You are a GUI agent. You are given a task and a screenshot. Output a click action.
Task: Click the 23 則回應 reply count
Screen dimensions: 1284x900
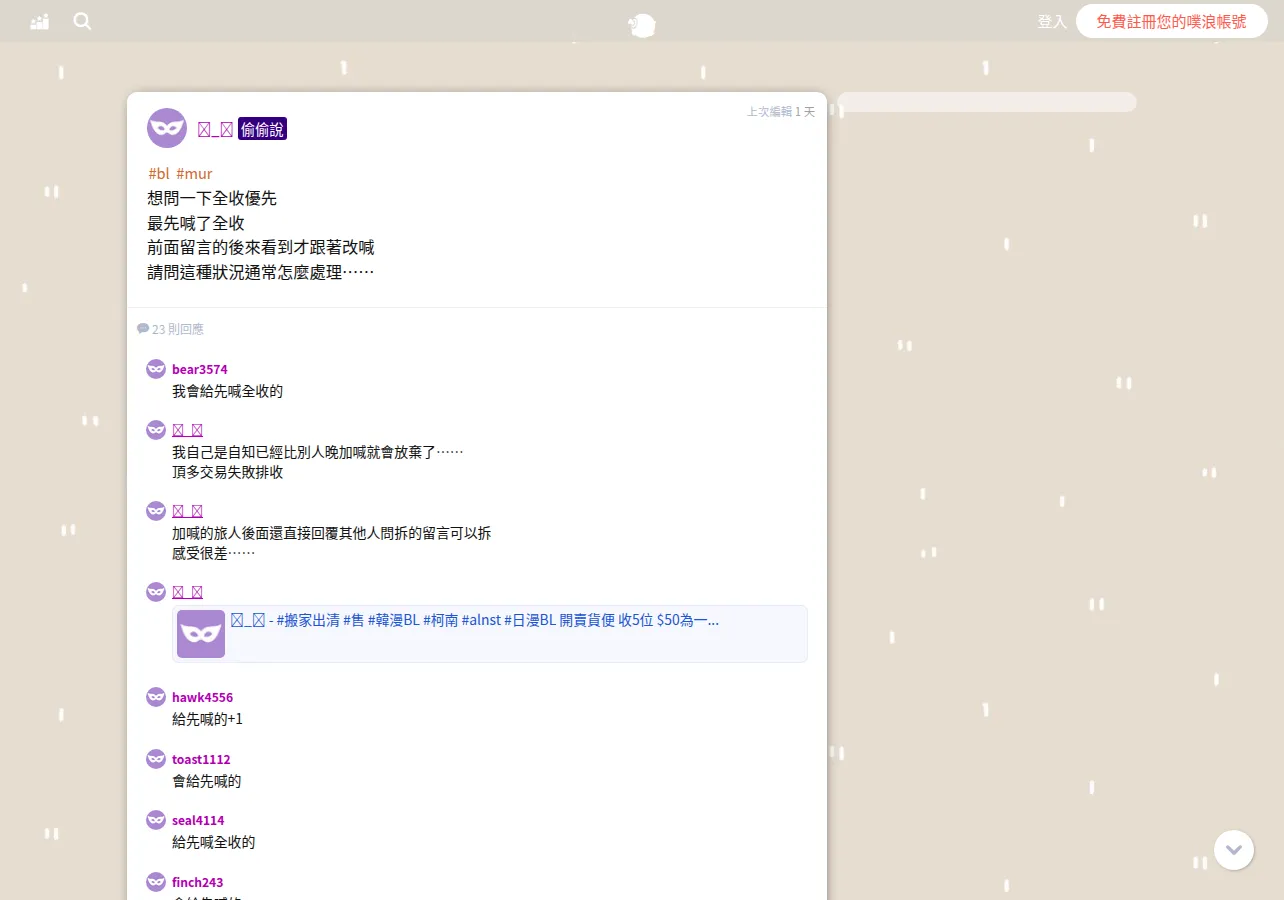click(178, 329)
